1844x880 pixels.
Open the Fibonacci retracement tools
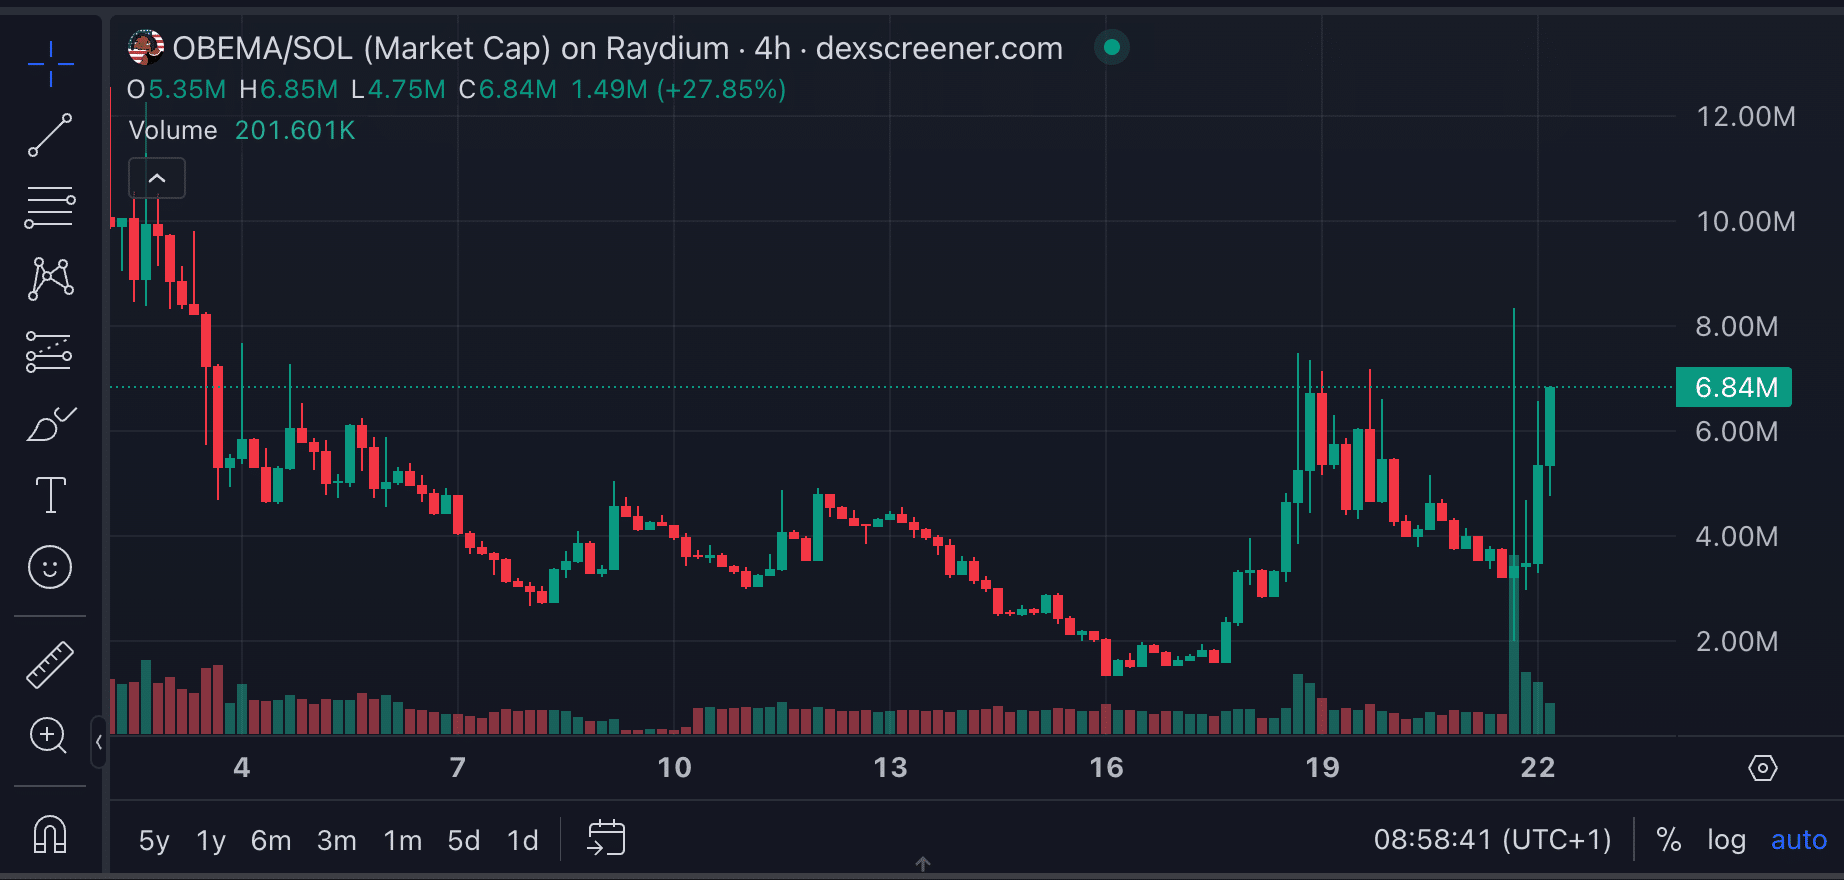[x=50, y=207]
